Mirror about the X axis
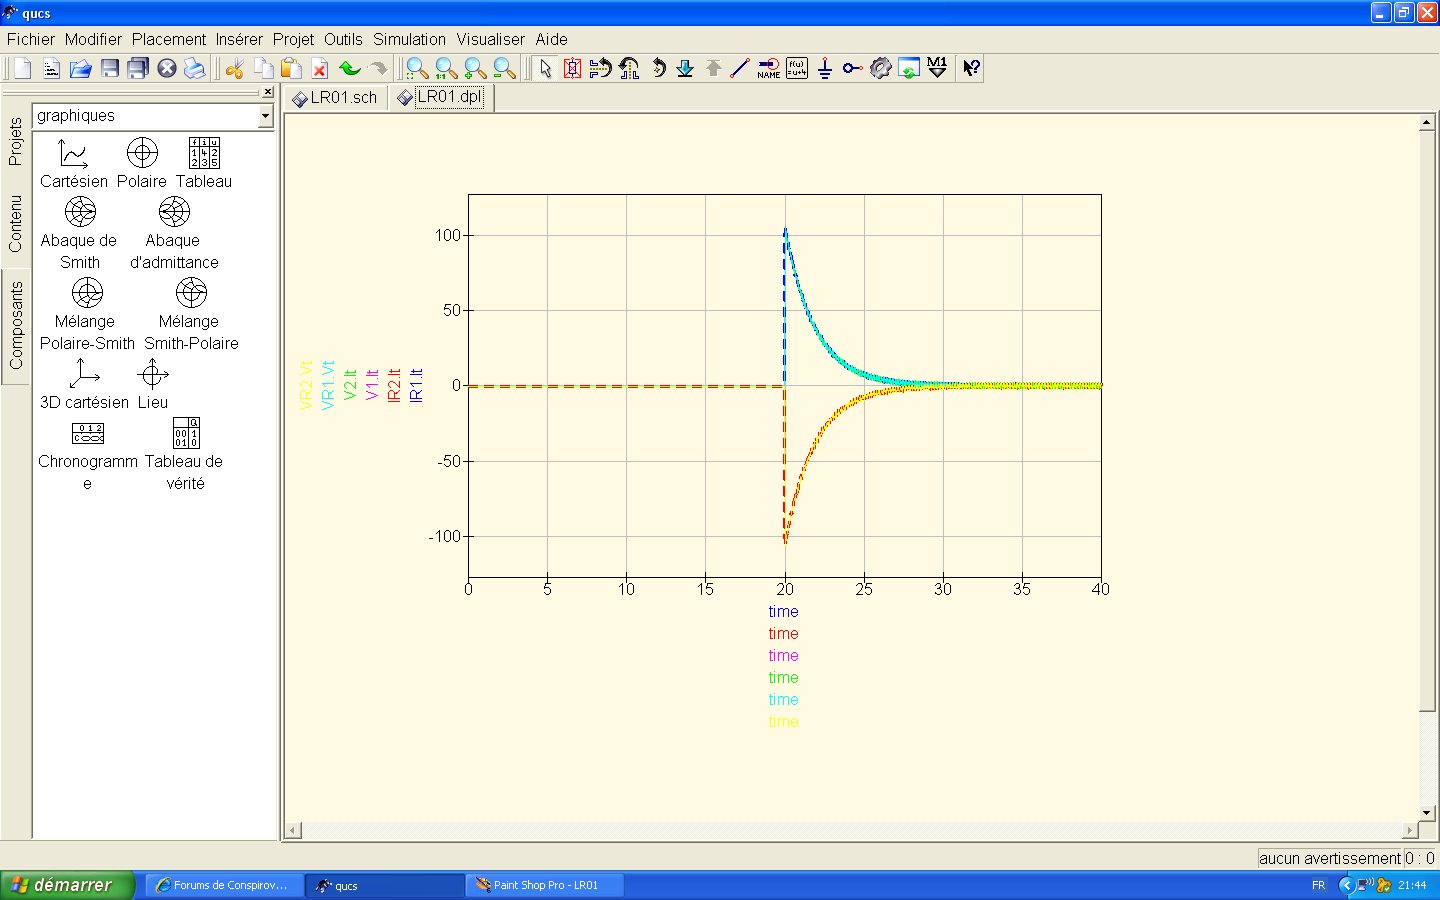The height and width of the screenshot is (900, 1440). click(600, 68)
